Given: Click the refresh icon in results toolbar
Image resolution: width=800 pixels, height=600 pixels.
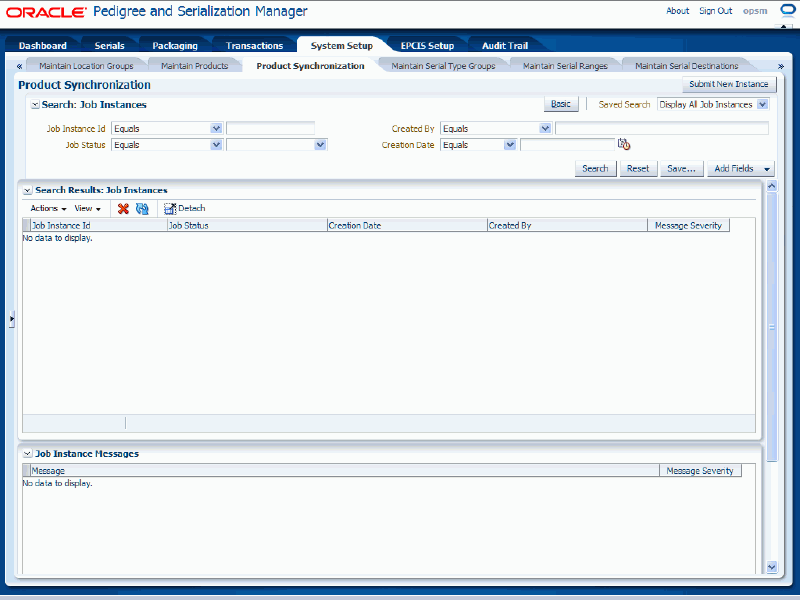Looking at the screenshot, I should click(x=142, y=208).
